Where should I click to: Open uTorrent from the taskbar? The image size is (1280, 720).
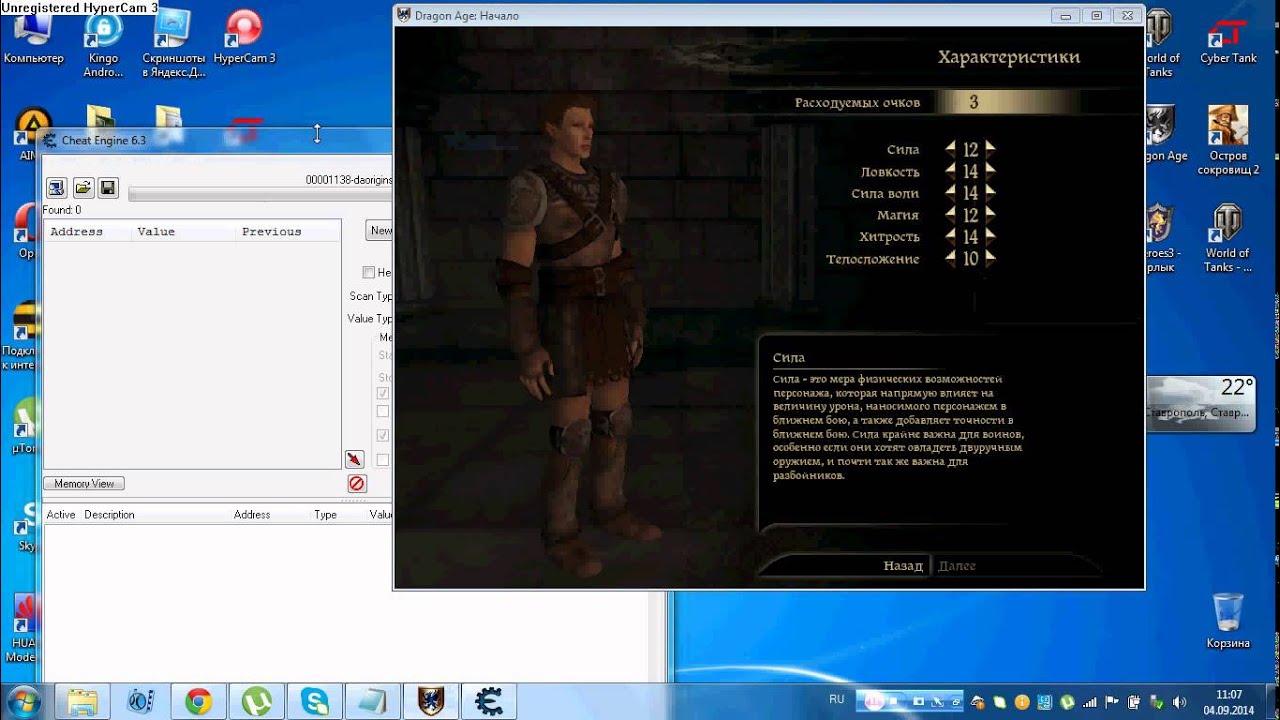click(x=256, y=702)
